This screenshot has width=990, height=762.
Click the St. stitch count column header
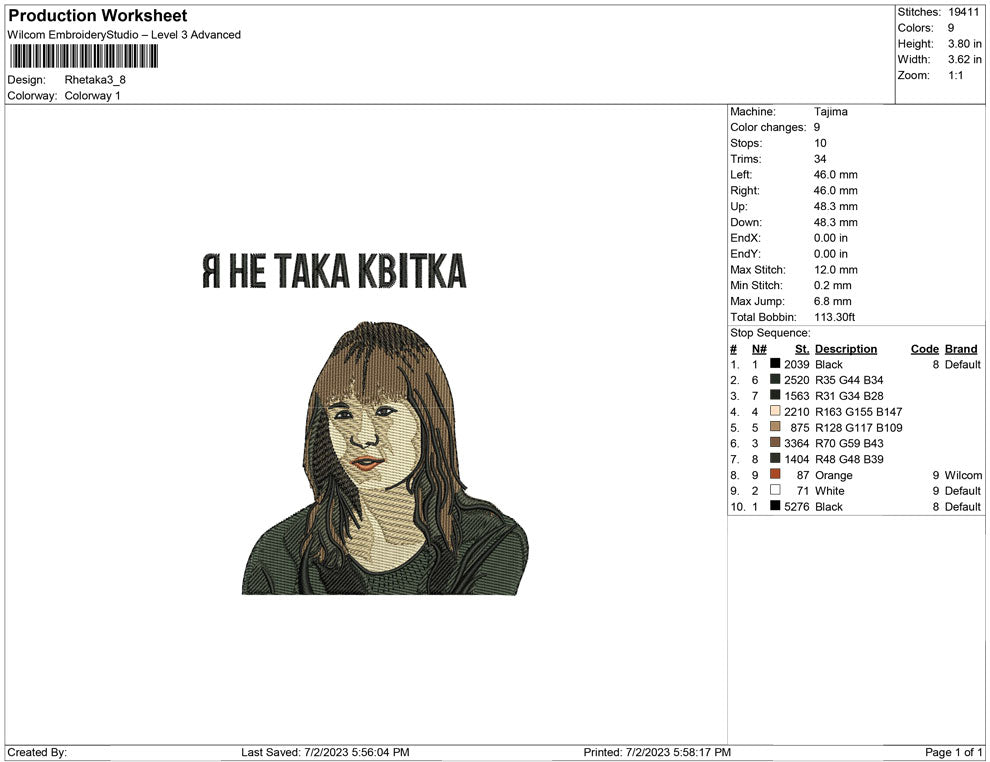tap(802, 349)
